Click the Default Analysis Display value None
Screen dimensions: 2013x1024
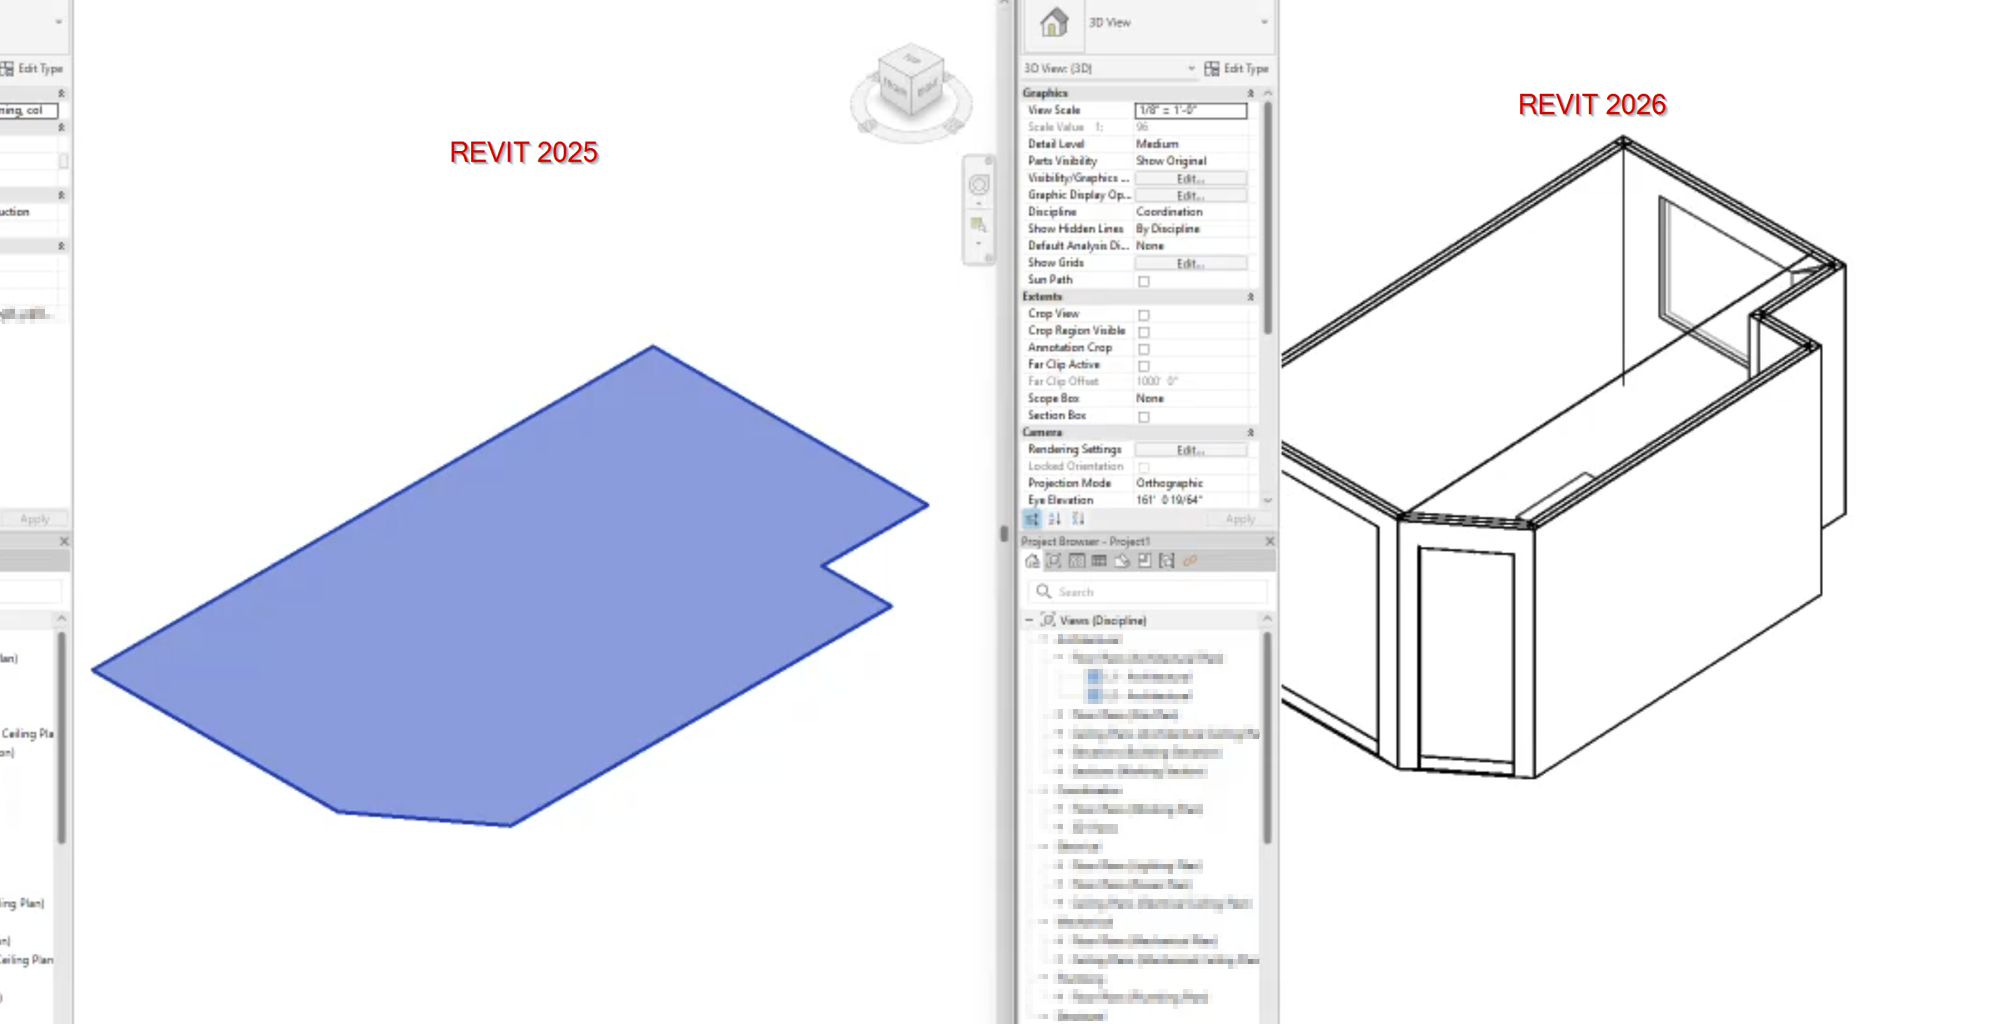pyautogui.click(x=1150, y=246)
